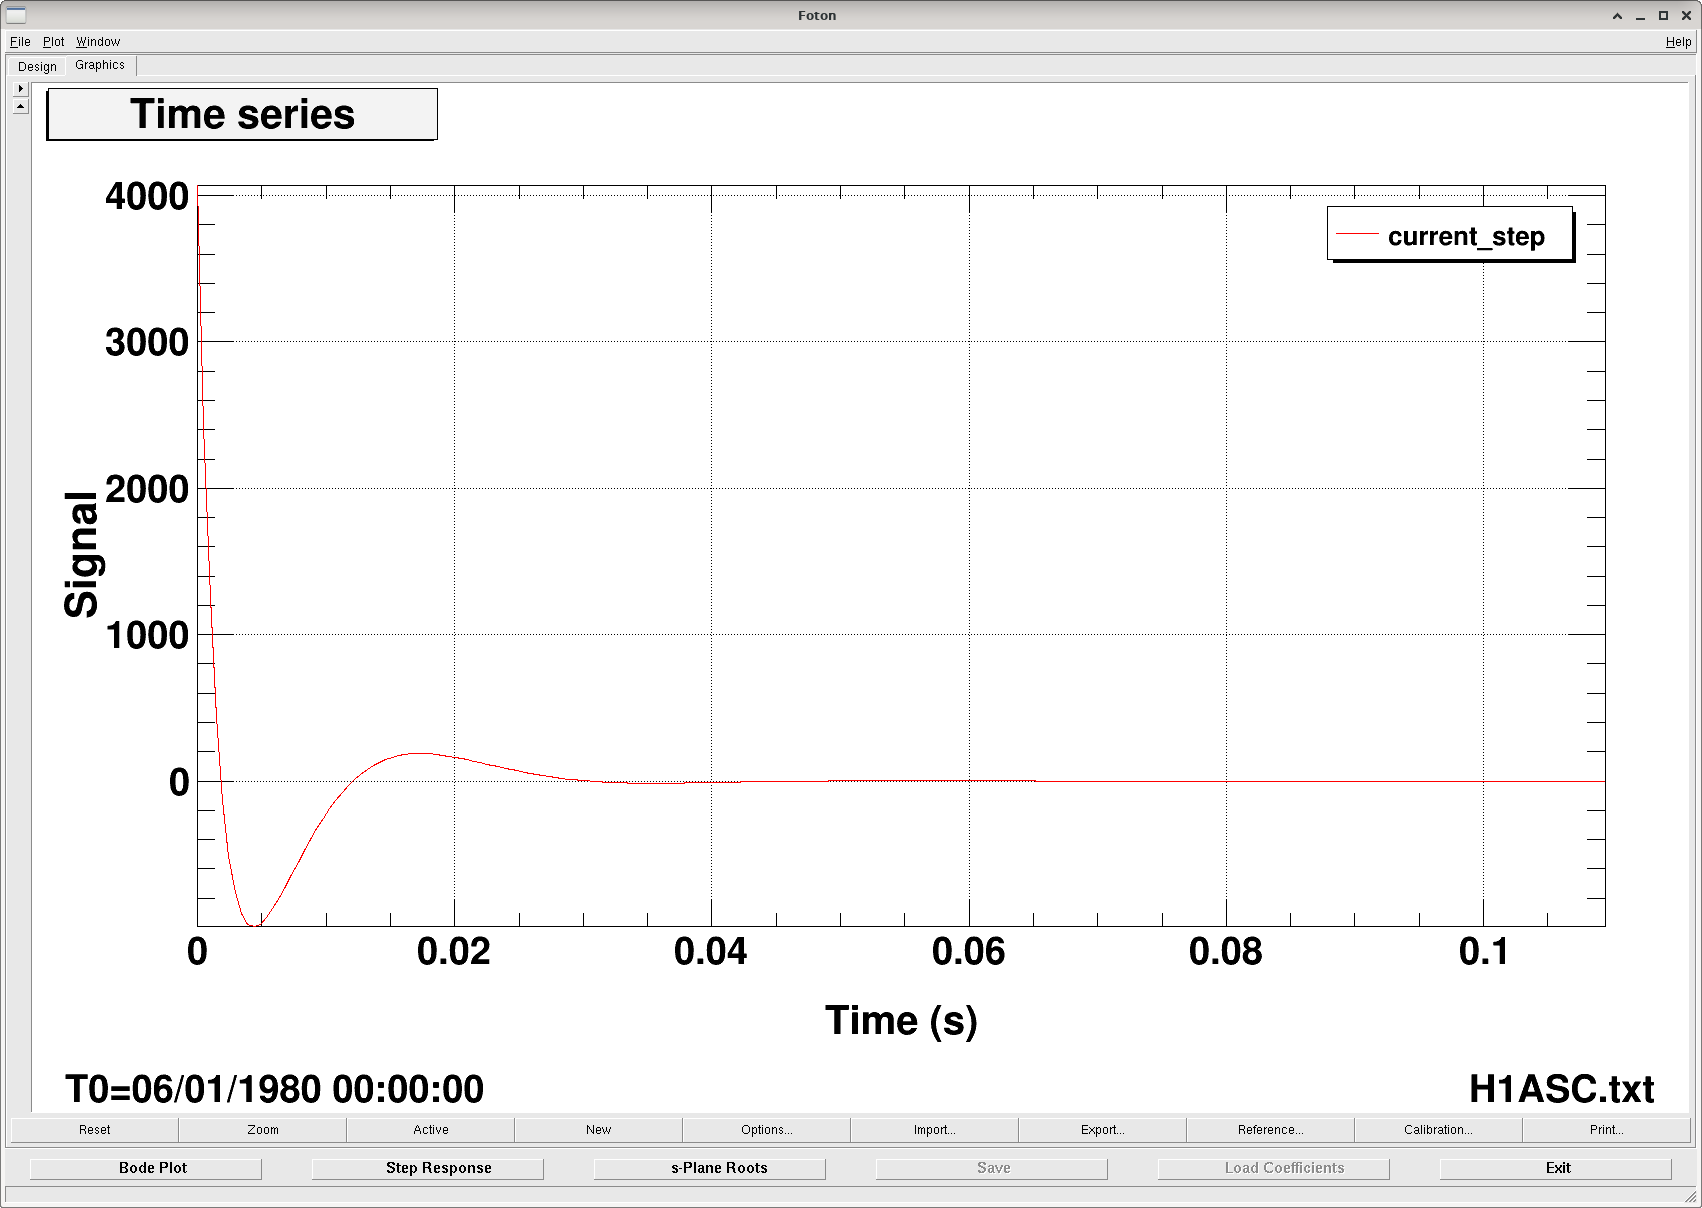The width and height of the screenshot is (1702, 1208).
Task: Open the window menu icon in title bar
Action: [16, 15]
